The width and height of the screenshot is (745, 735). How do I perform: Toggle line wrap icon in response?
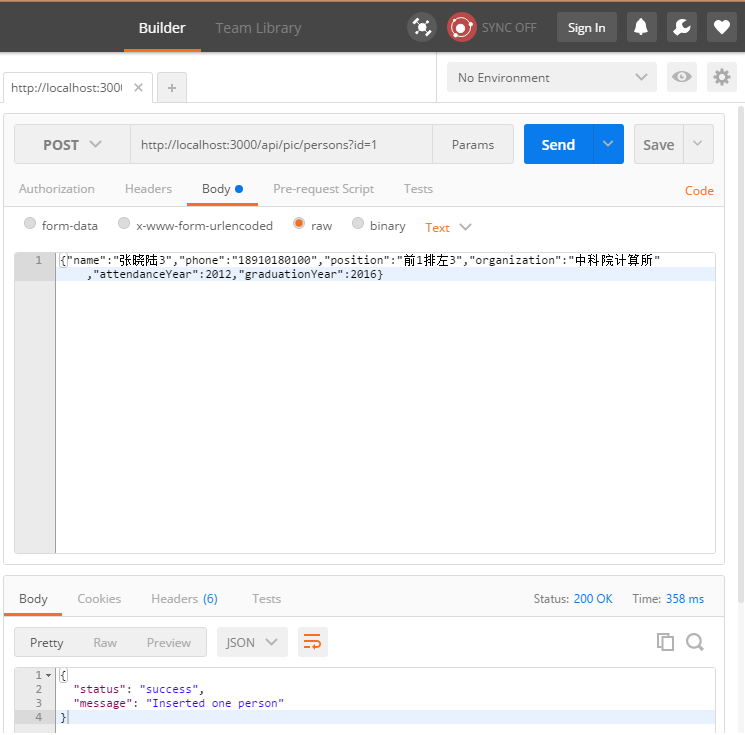312,642
